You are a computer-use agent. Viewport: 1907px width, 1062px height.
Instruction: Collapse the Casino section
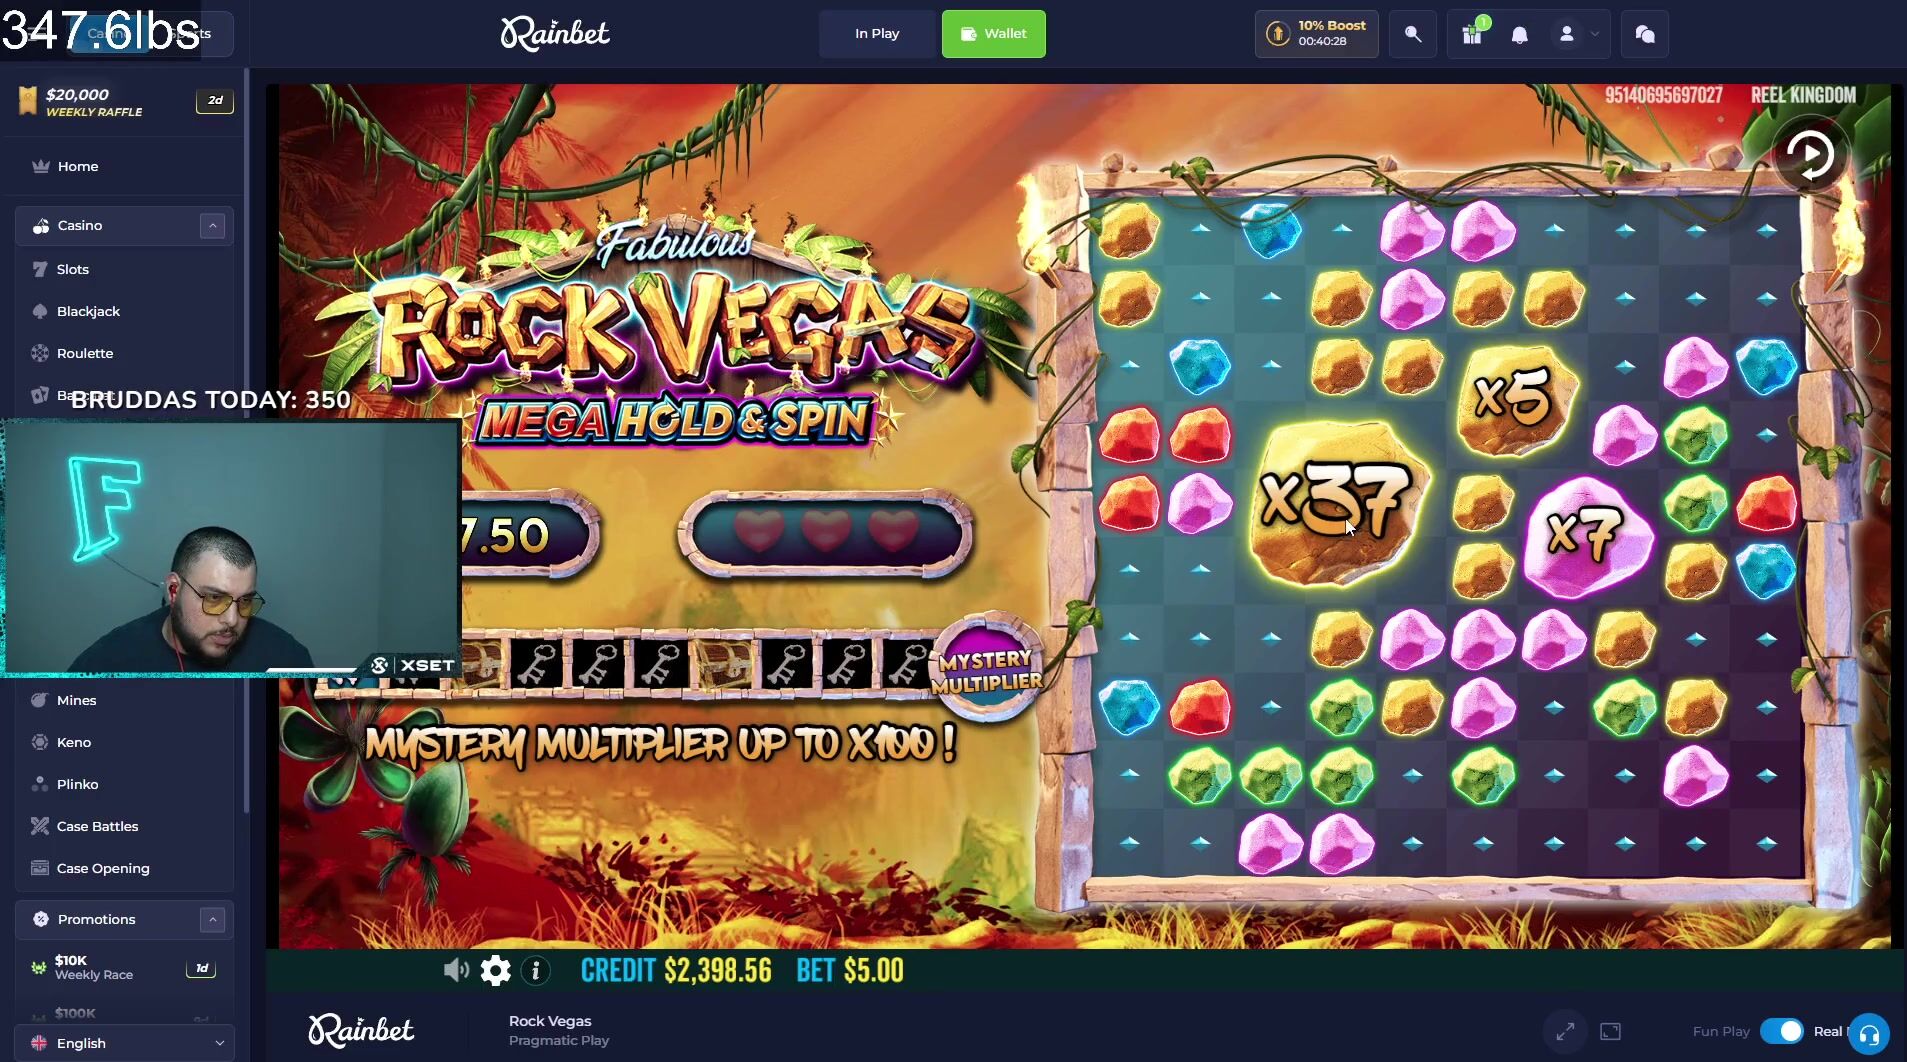212,226
